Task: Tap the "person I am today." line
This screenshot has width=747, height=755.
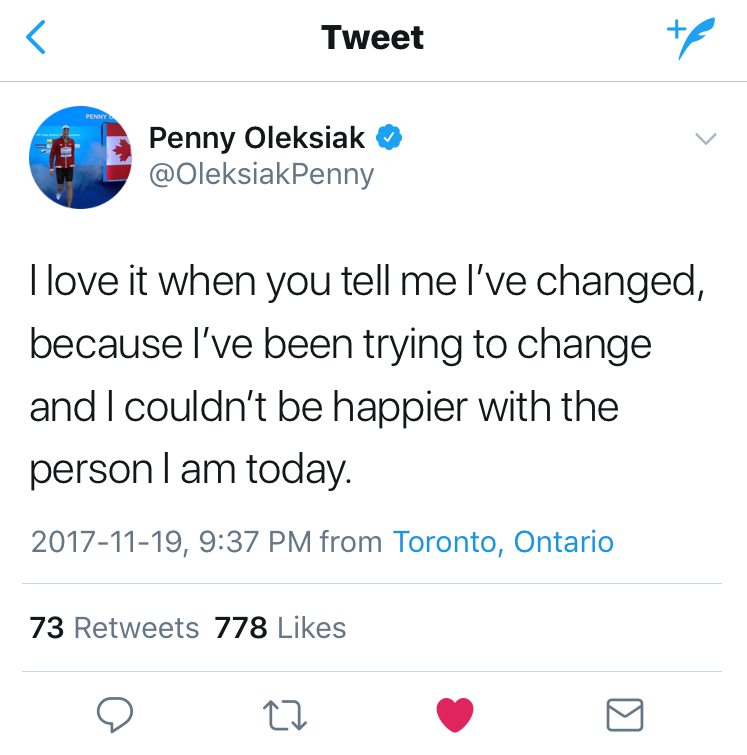Action: tap(191, 468)
